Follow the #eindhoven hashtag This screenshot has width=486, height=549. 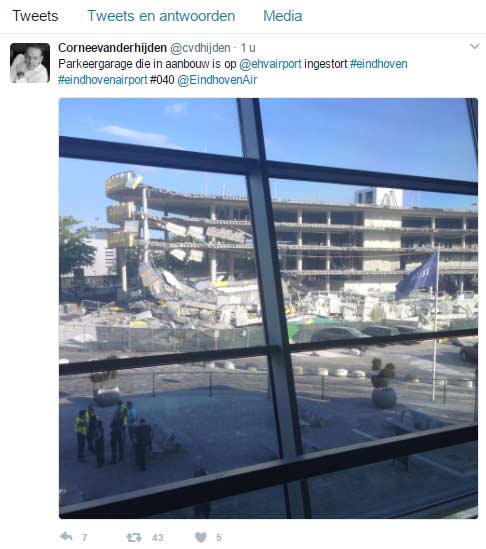[379, 64]
